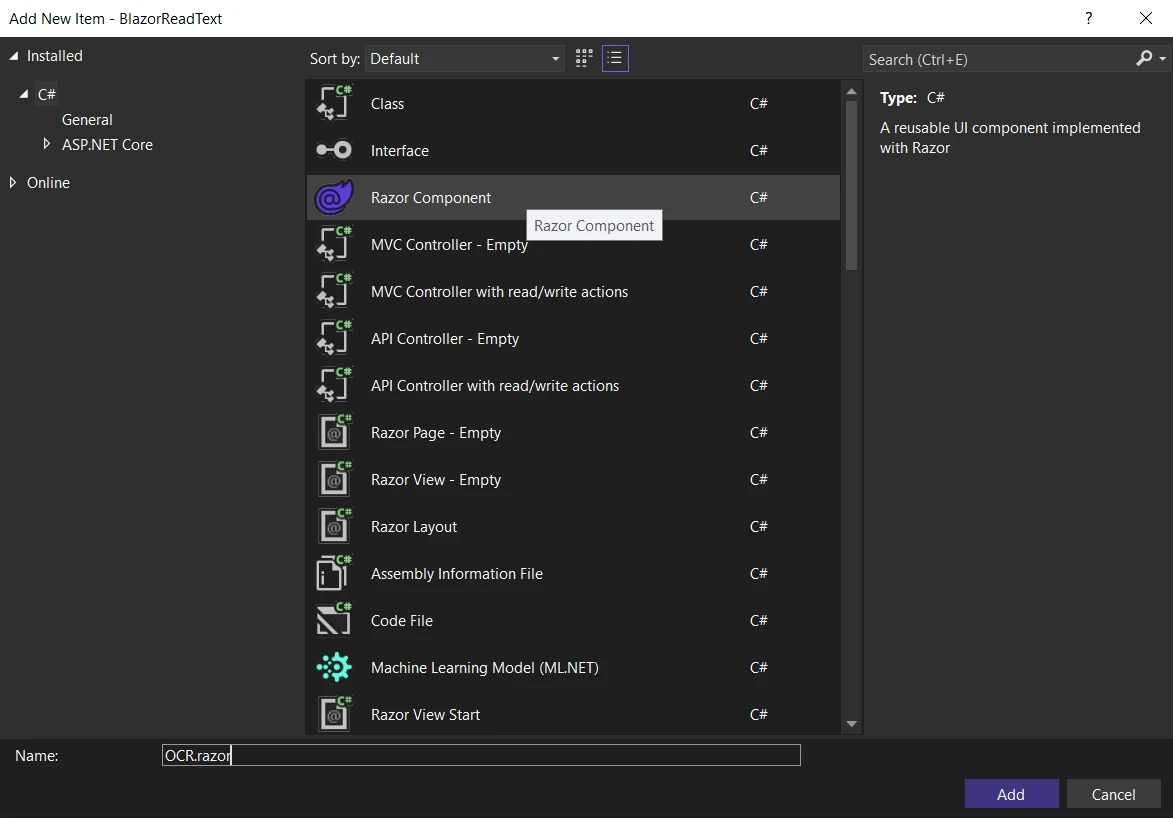Image resolution: width=1173 pixels, height=818 pixels.
Task: Select the General category
Action: (87, 119)
